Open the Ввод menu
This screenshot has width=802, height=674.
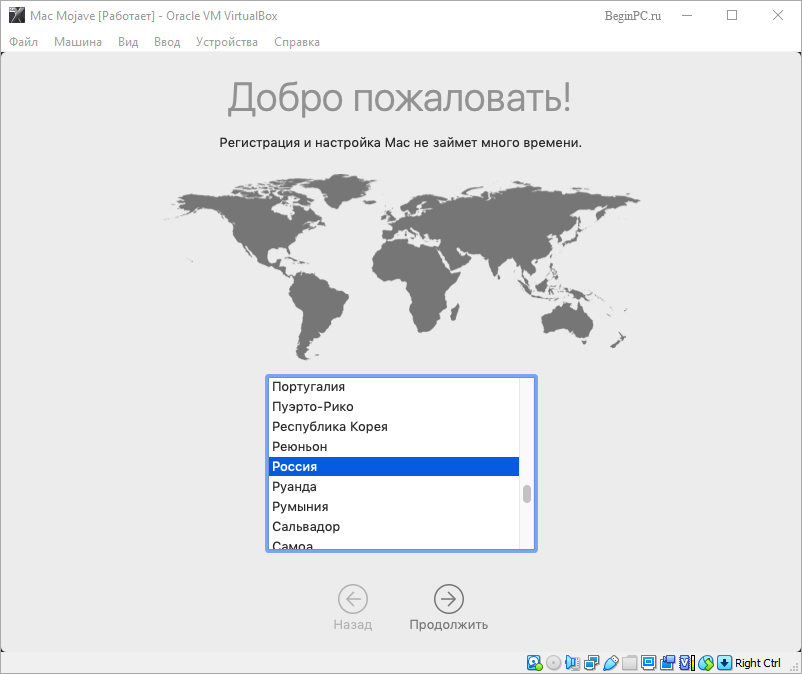167,42
